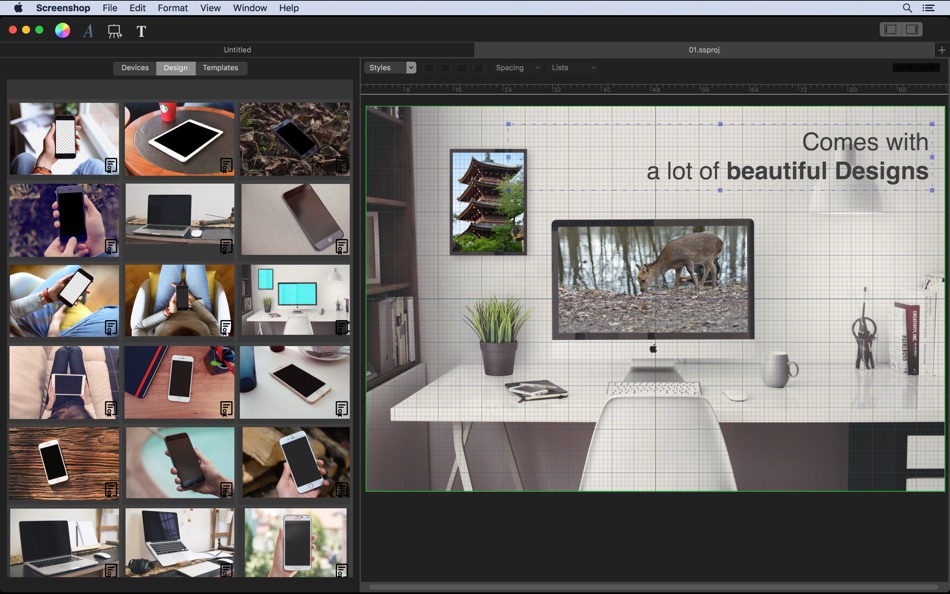This screenshot has width=950, height=594.
Task: Select the deer image on iMac screen
Action: (x=653, y=279)
